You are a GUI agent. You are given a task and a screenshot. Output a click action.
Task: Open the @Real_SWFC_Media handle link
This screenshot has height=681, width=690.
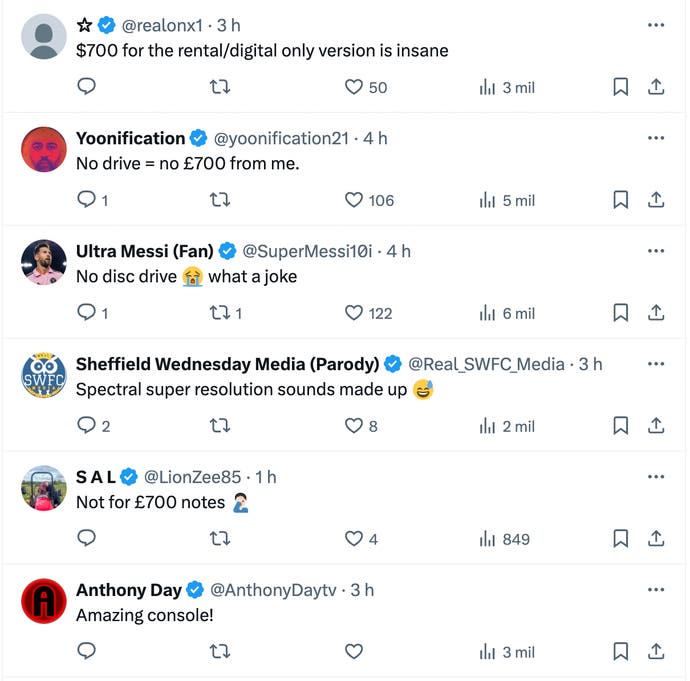(x=486, y=364)
